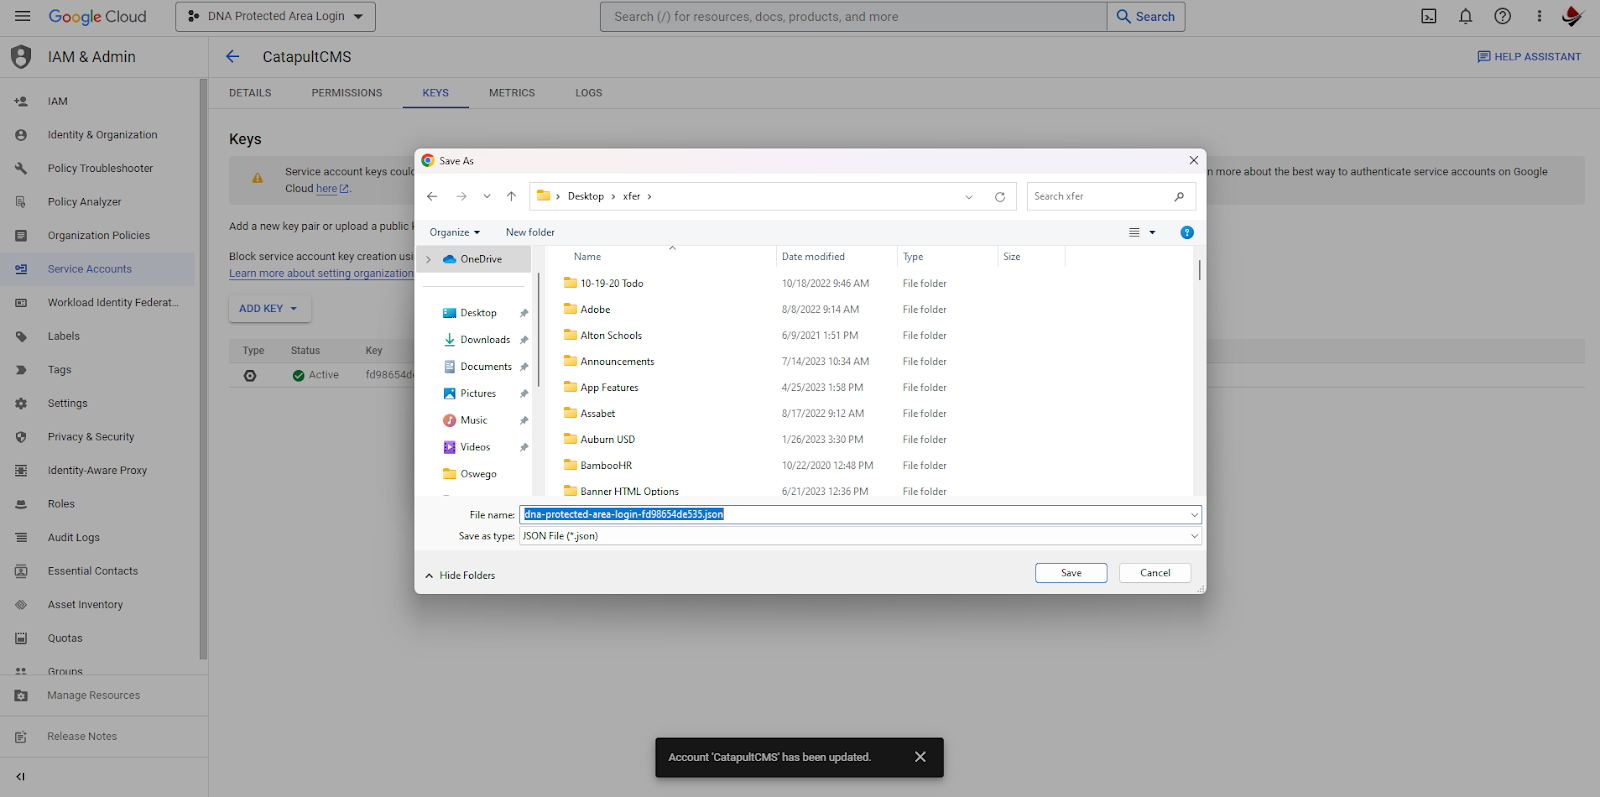This screenshot has width=1600, height=797.
Task: Collapse the sidebar with the bottom arrow icon
Action: coord(21,776)
